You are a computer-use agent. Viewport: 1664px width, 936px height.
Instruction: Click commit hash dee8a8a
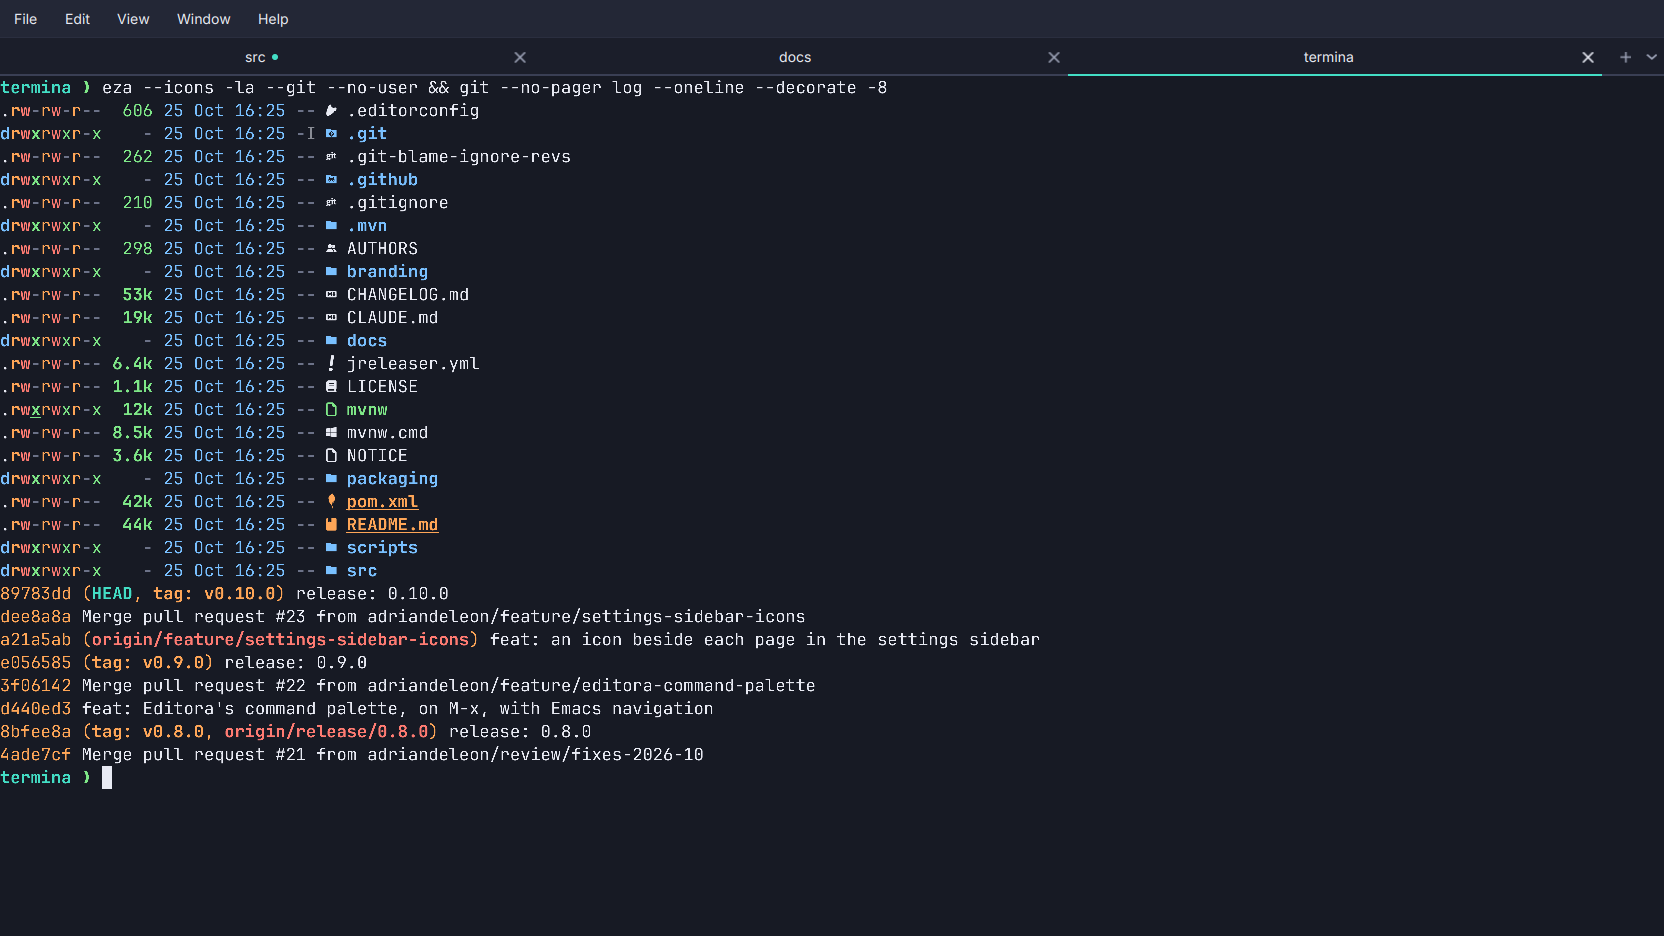(36, 617)
